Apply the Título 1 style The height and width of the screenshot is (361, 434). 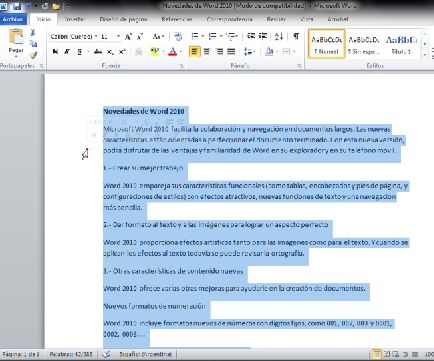click(401, 44)
